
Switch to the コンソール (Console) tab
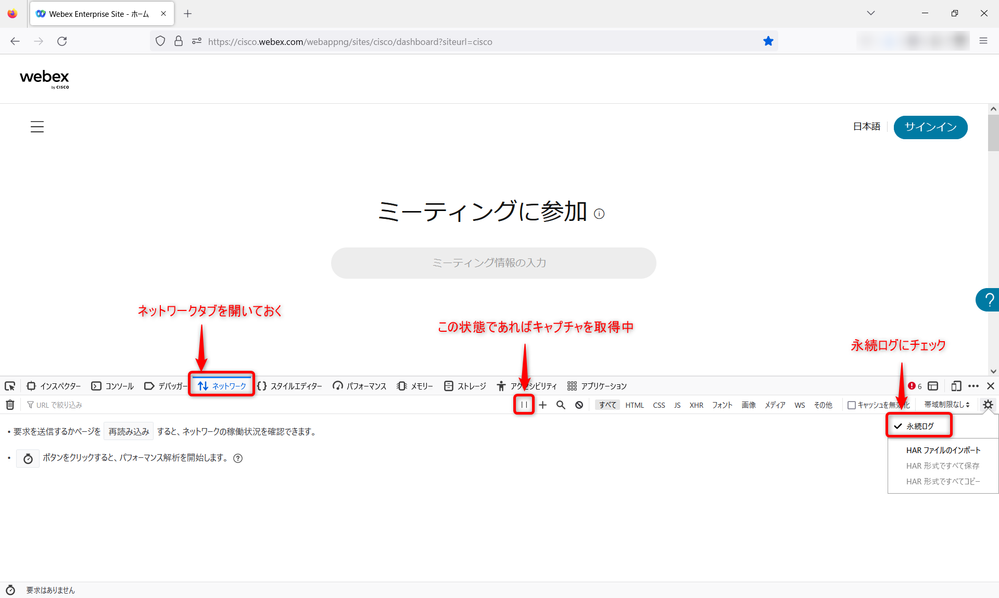click(113, 386)
